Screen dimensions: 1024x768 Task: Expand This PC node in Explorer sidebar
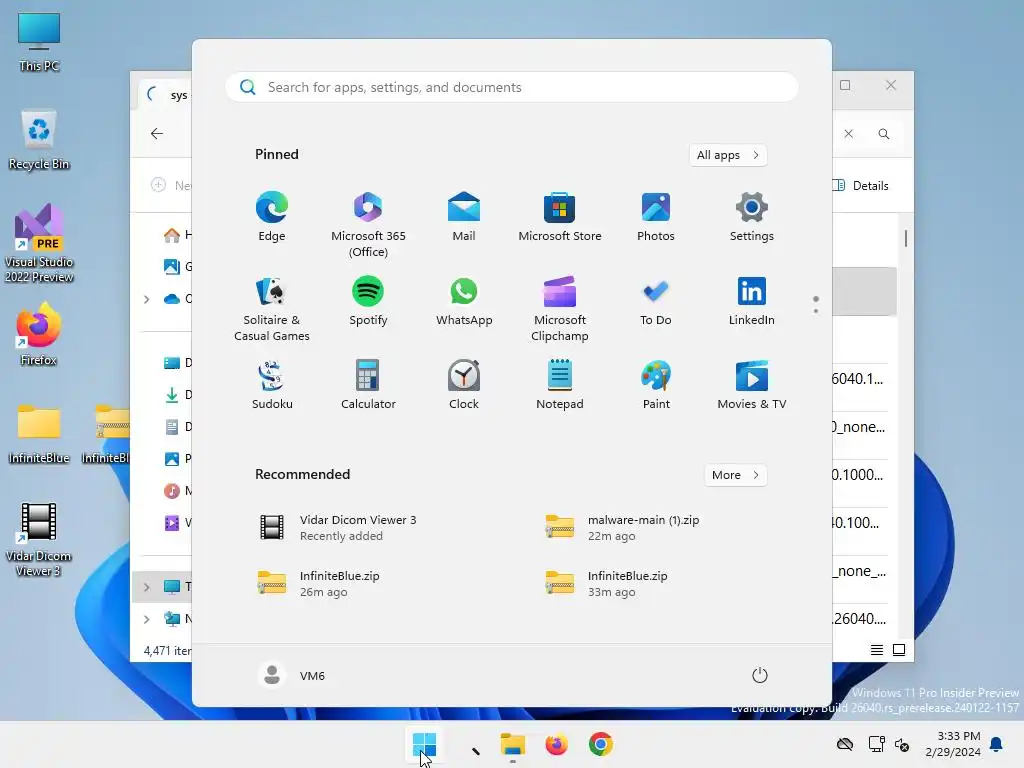146,587
